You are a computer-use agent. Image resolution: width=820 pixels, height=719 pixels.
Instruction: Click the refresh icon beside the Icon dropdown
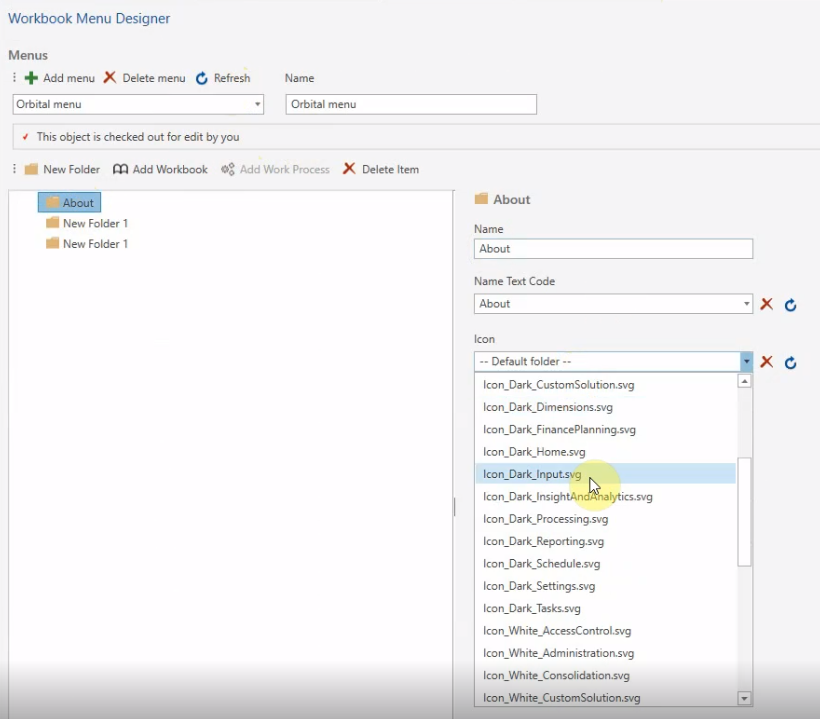pos(790,361)
